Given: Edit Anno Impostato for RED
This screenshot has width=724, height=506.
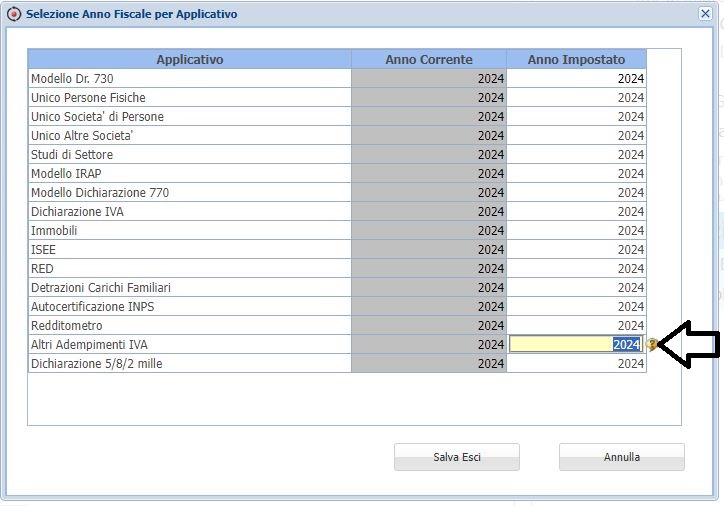Looking at the screenshot, I should (x=576, y=268).
